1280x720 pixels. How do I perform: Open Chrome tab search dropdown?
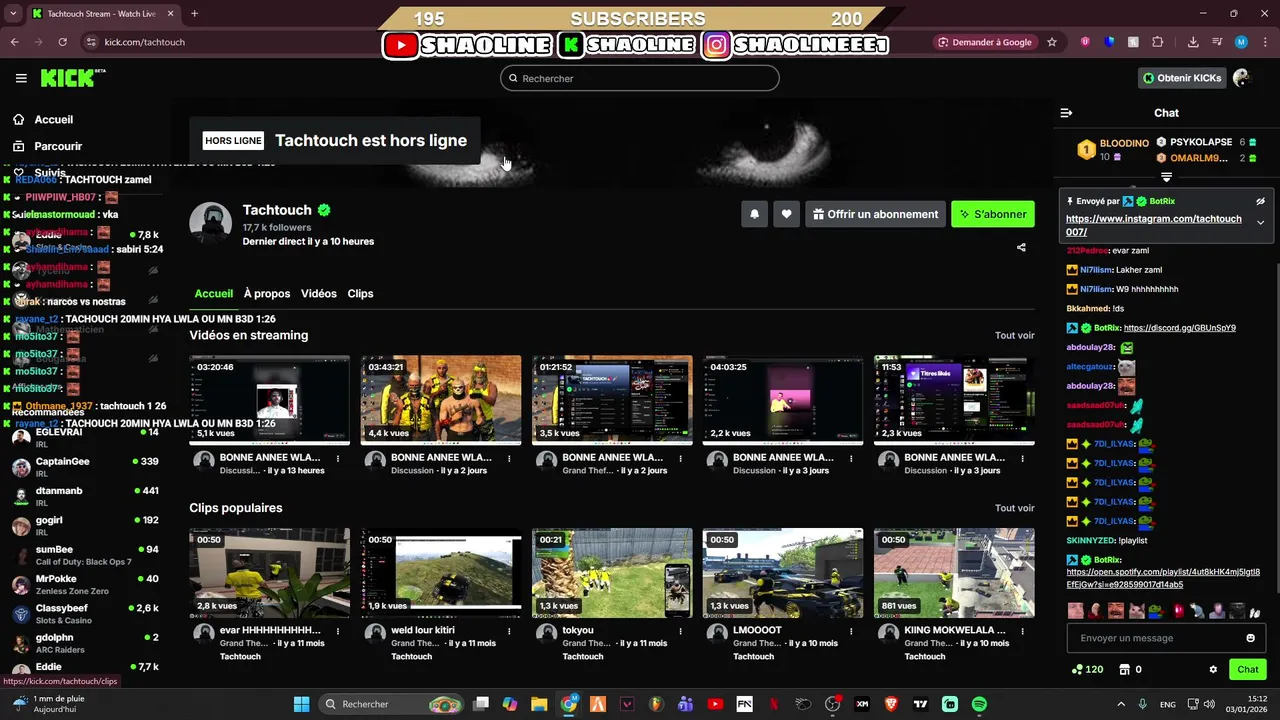[13, 14]
